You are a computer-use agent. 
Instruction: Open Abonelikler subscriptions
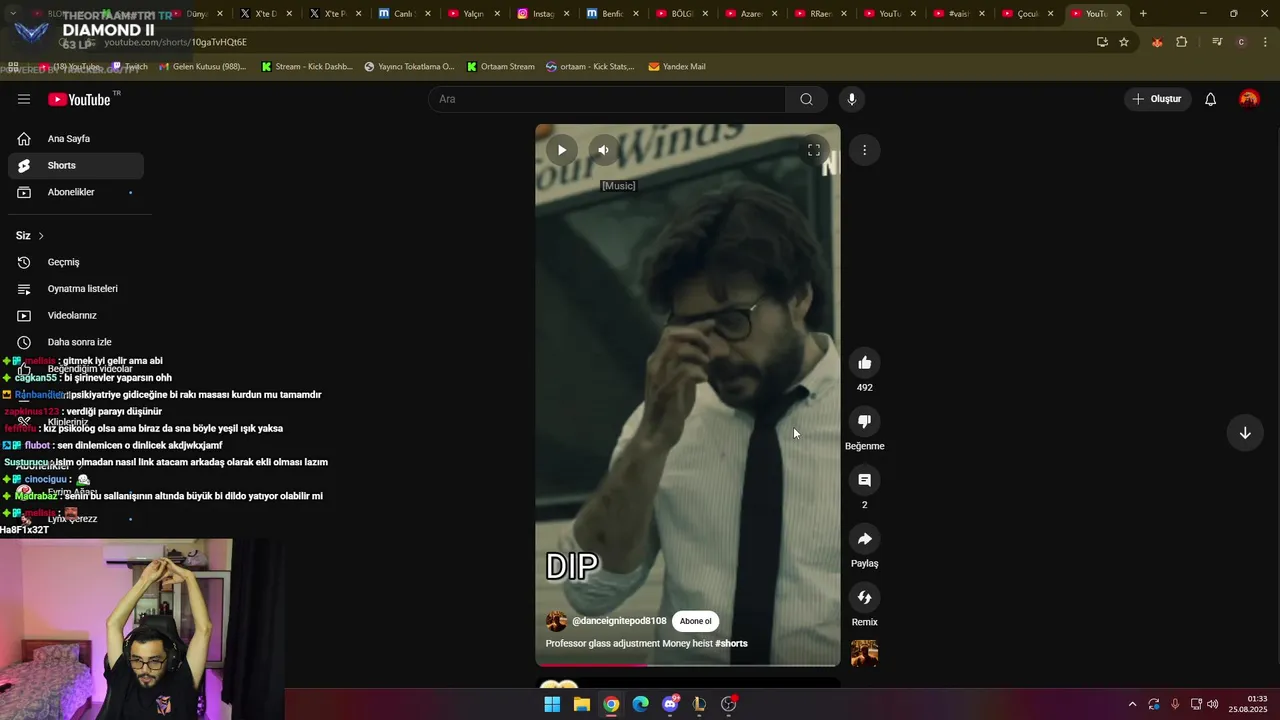tap(76, 192)
